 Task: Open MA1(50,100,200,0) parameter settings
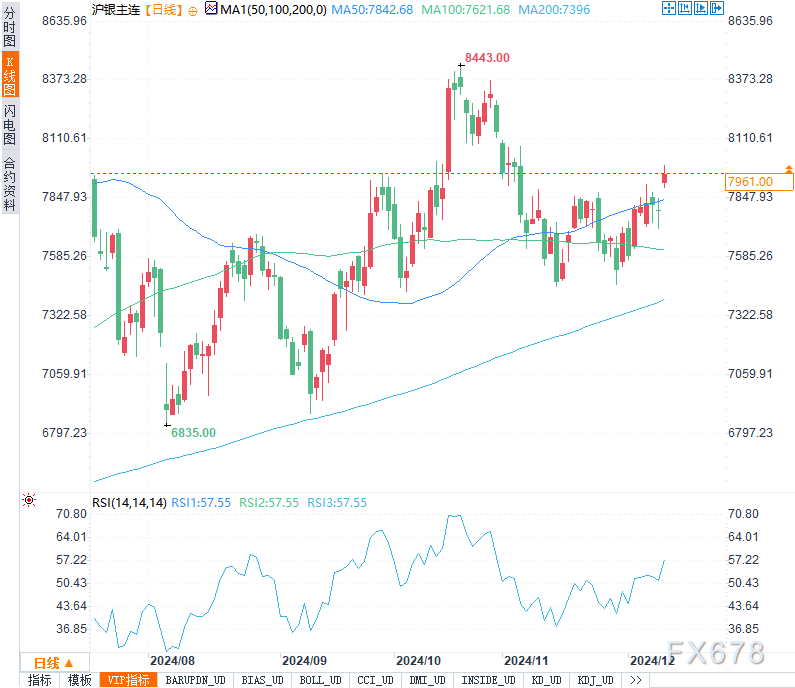(x=273, y=10)
